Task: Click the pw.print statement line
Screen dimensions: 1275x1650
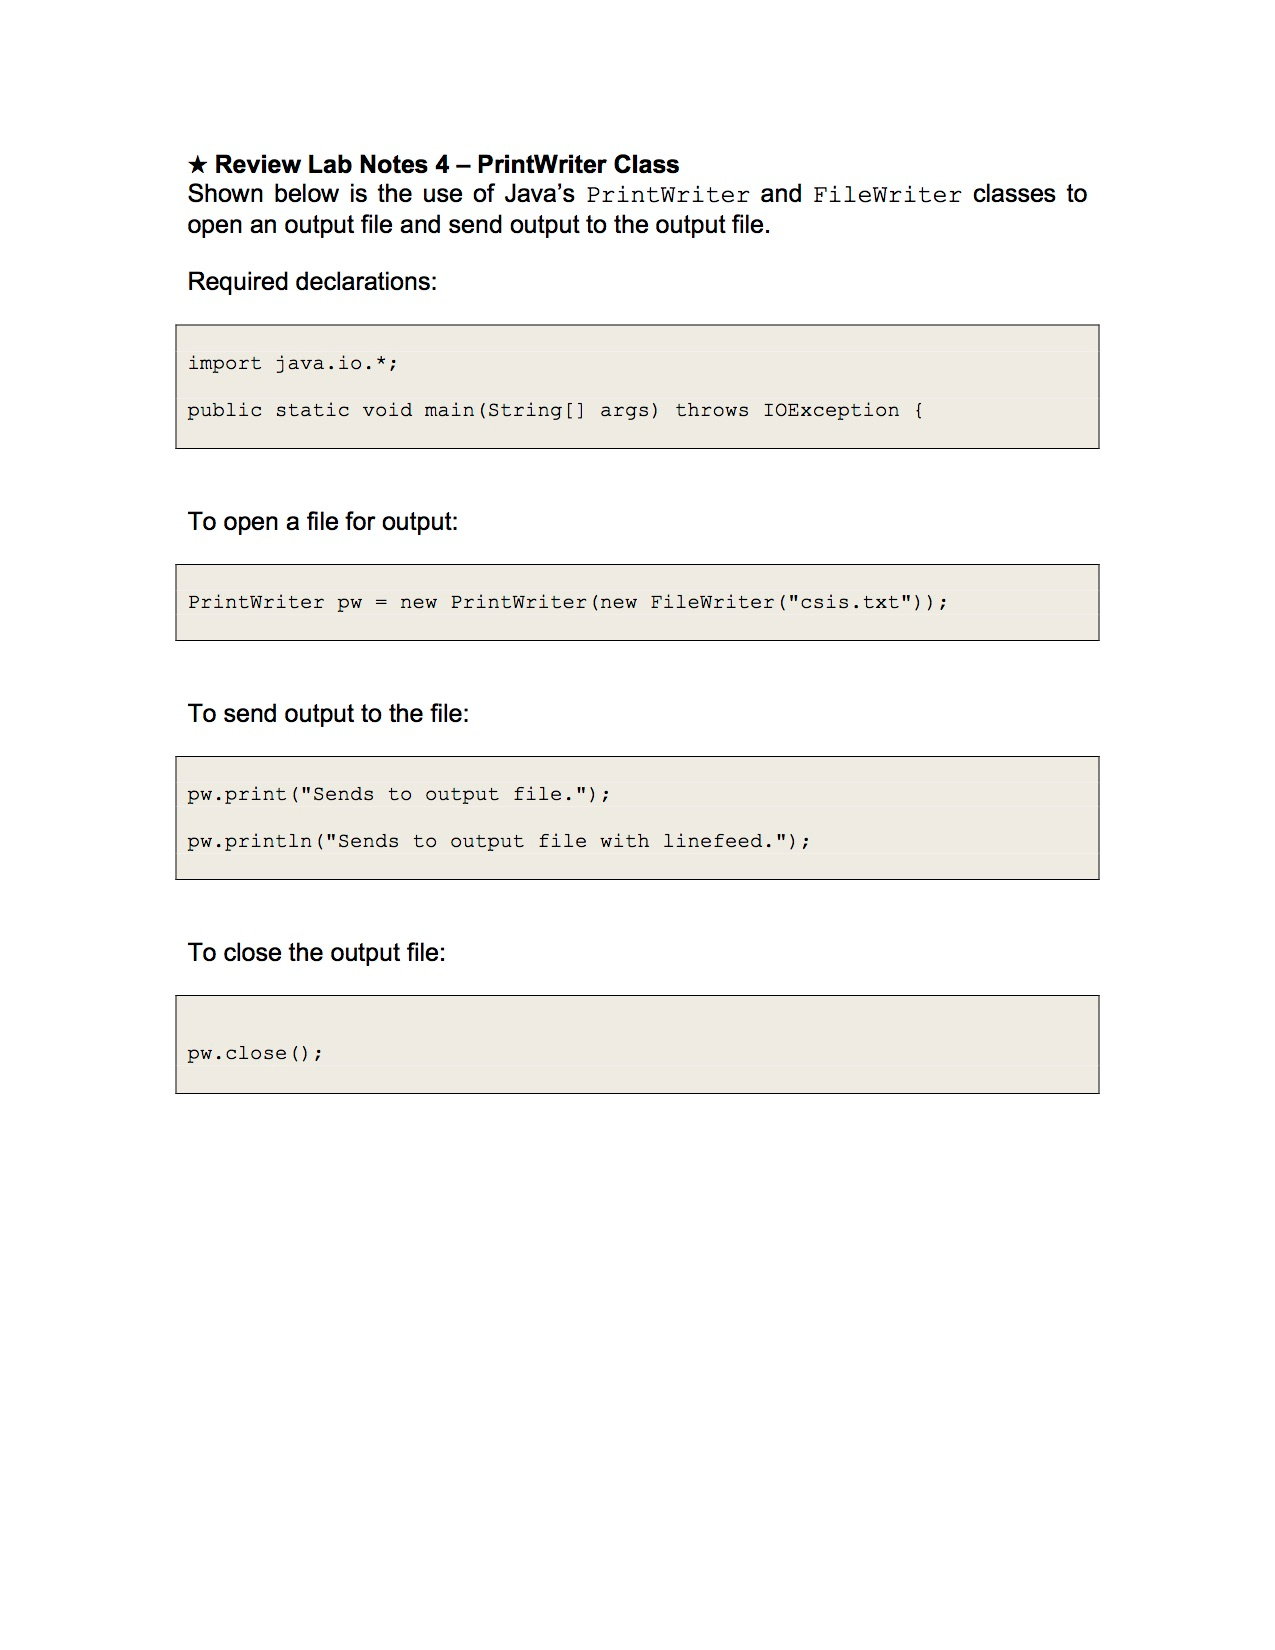Action: pyautogui.click(x=398, y=795)
